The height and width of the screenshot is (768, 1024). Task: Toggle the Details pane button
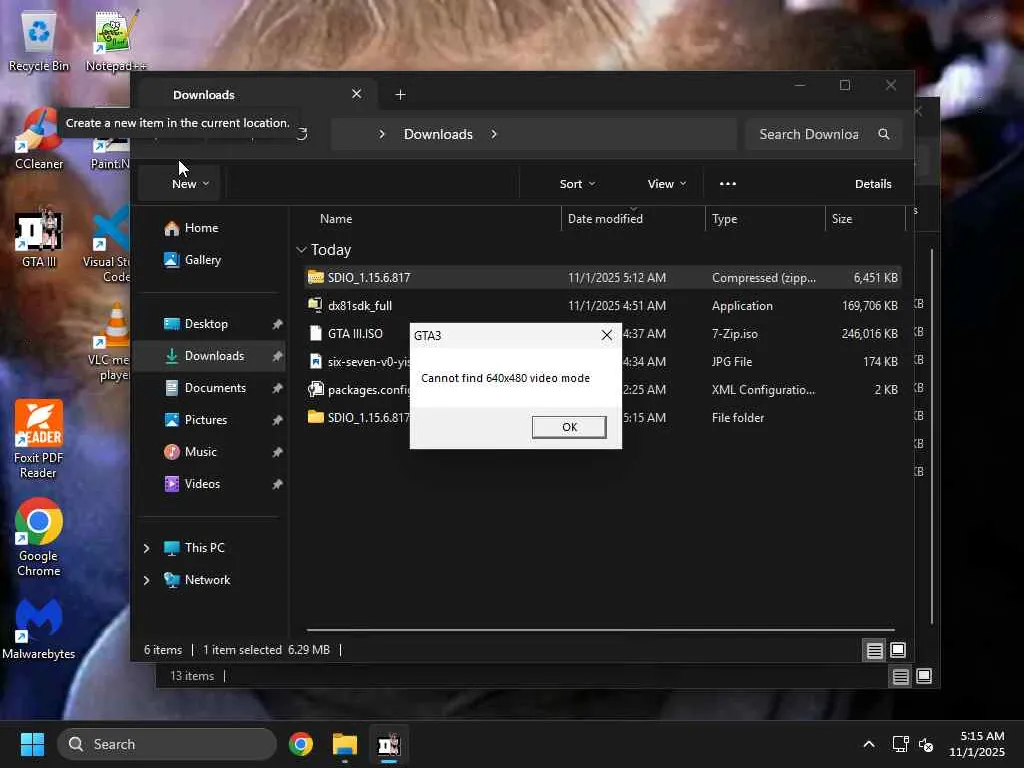[873, 184]
